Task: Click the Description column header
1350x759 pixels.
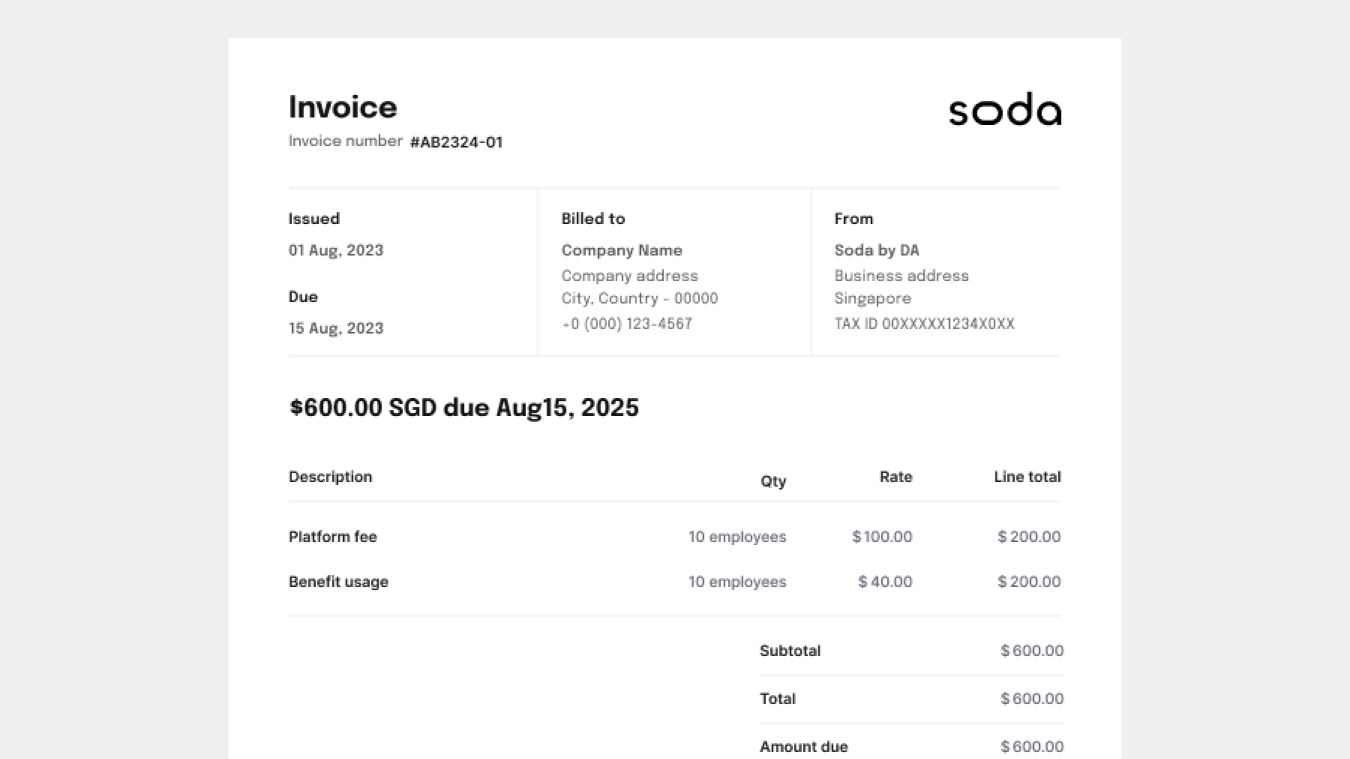Action: click(x=330, y=477)
